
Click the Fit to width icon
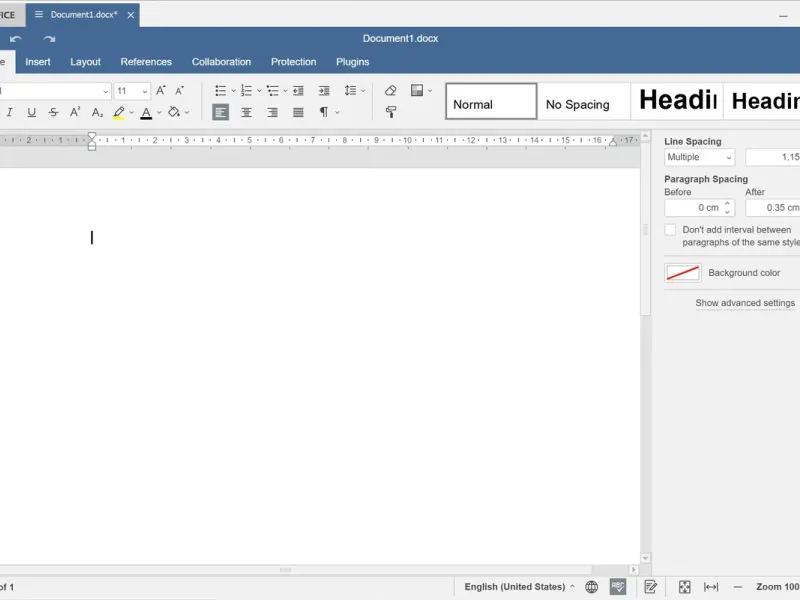click(x=711, y=587)
